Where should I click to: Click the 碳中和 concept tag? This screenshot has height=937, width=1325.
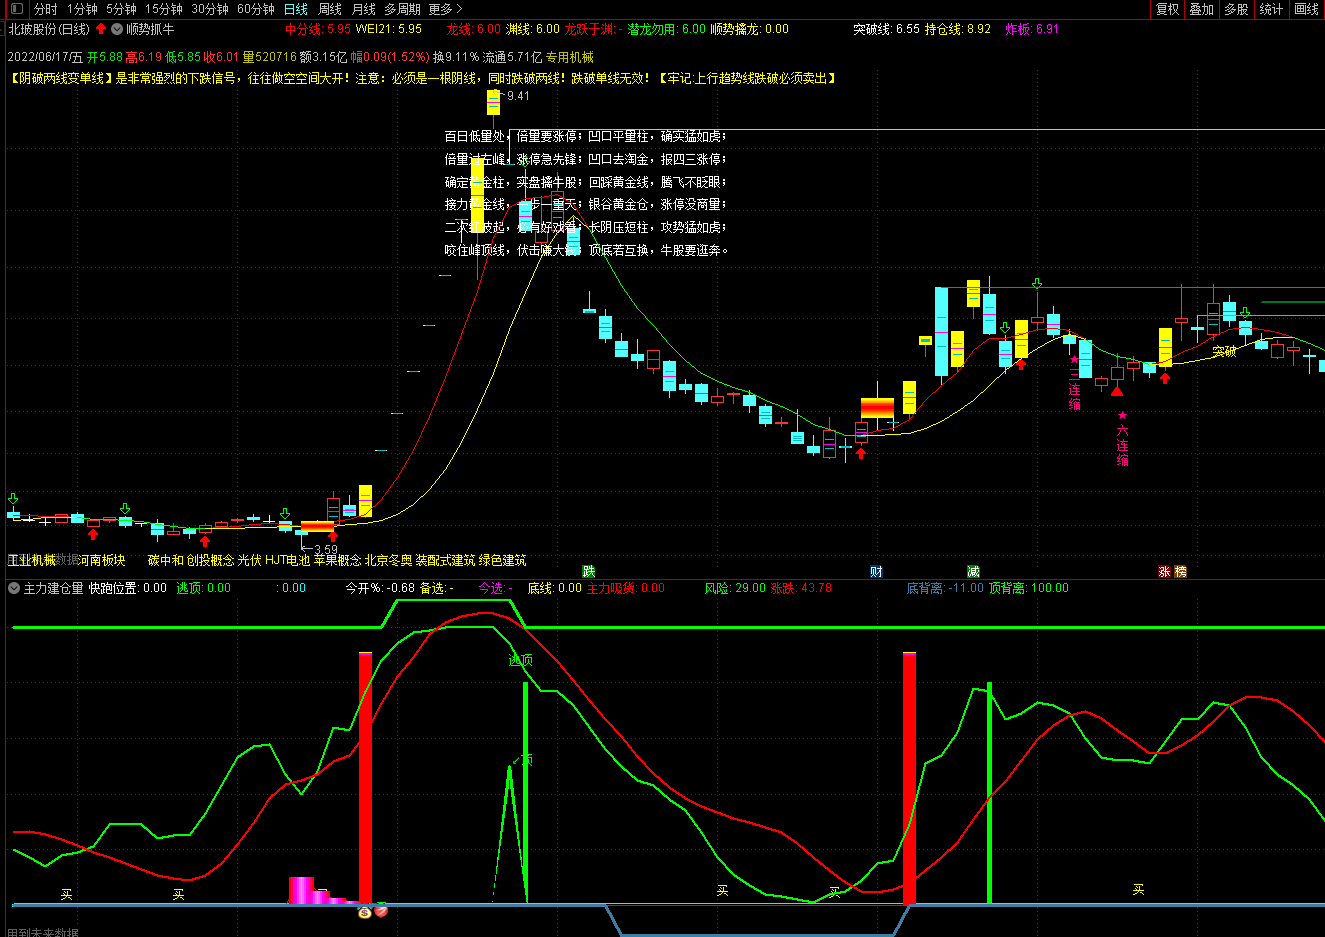point(166,560)
